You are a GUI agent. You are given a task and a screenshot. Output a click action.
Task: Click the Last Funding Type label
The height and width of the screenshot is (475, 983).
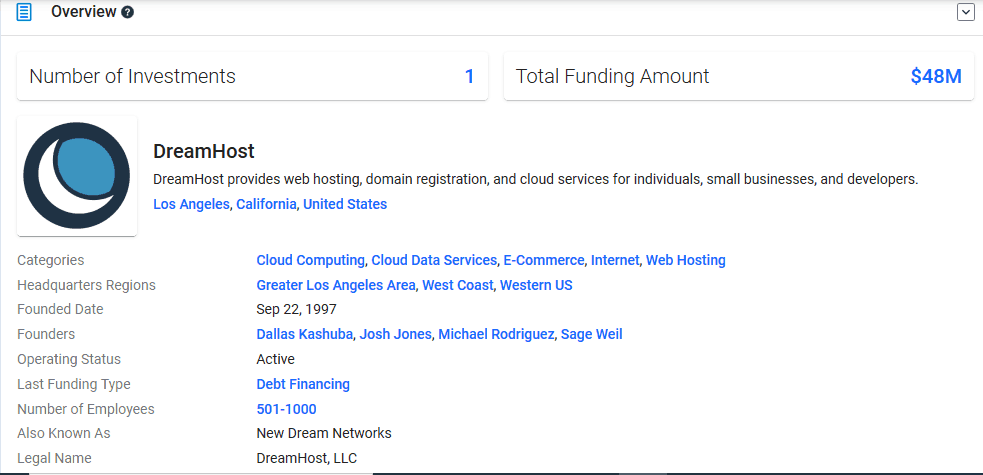(74, 384)
